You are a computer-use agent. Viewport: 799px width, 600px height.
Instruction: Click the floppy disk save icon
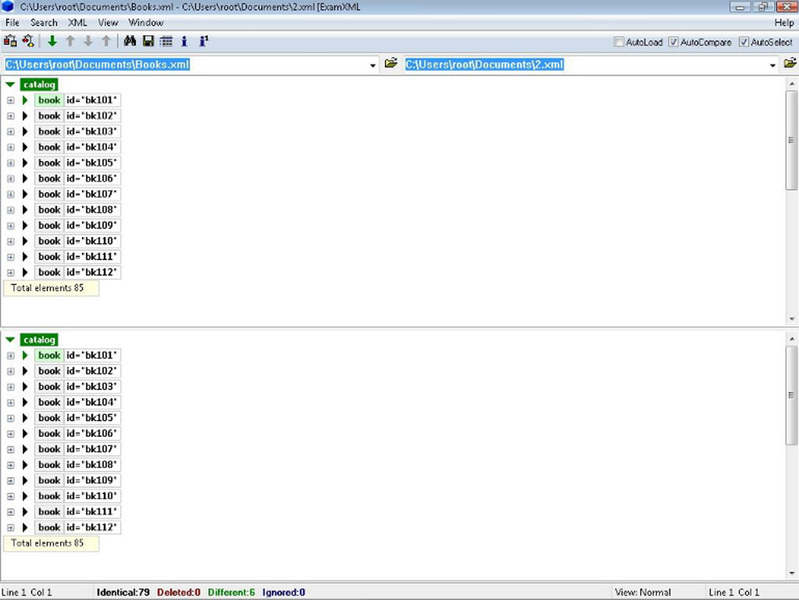(x=148, y=41)
